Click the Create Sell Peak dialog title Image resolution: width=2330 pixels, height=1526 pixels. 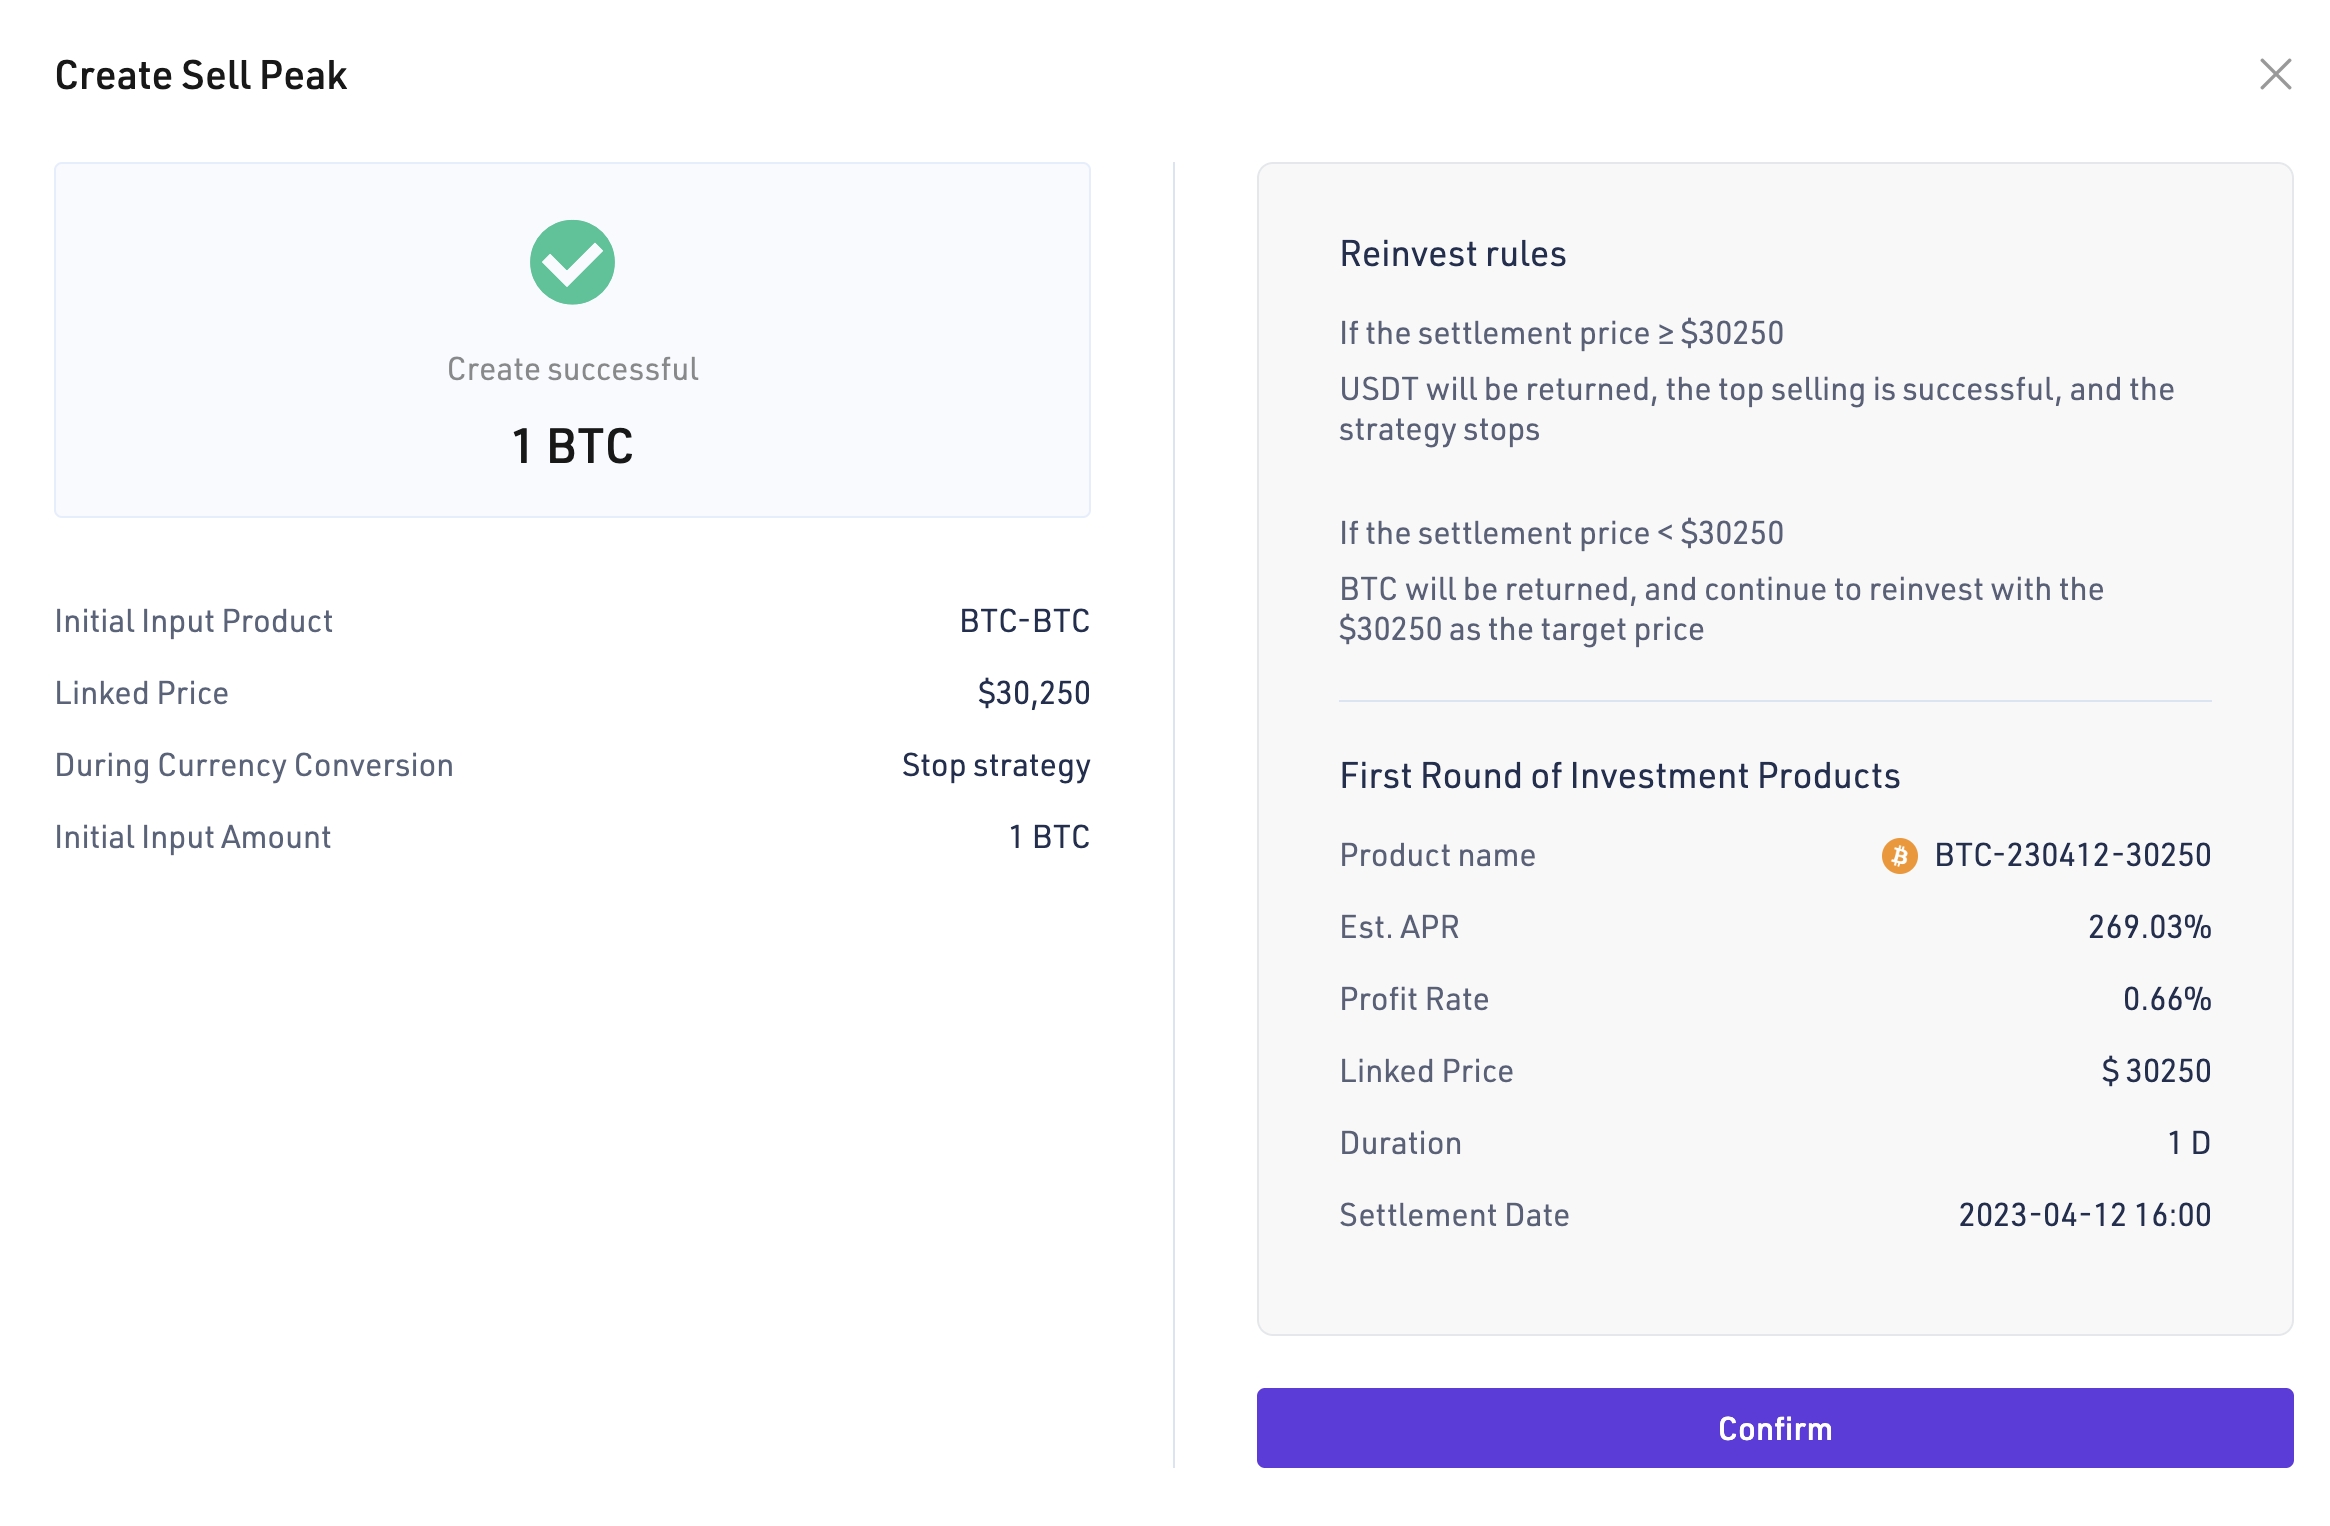point(200,74)
